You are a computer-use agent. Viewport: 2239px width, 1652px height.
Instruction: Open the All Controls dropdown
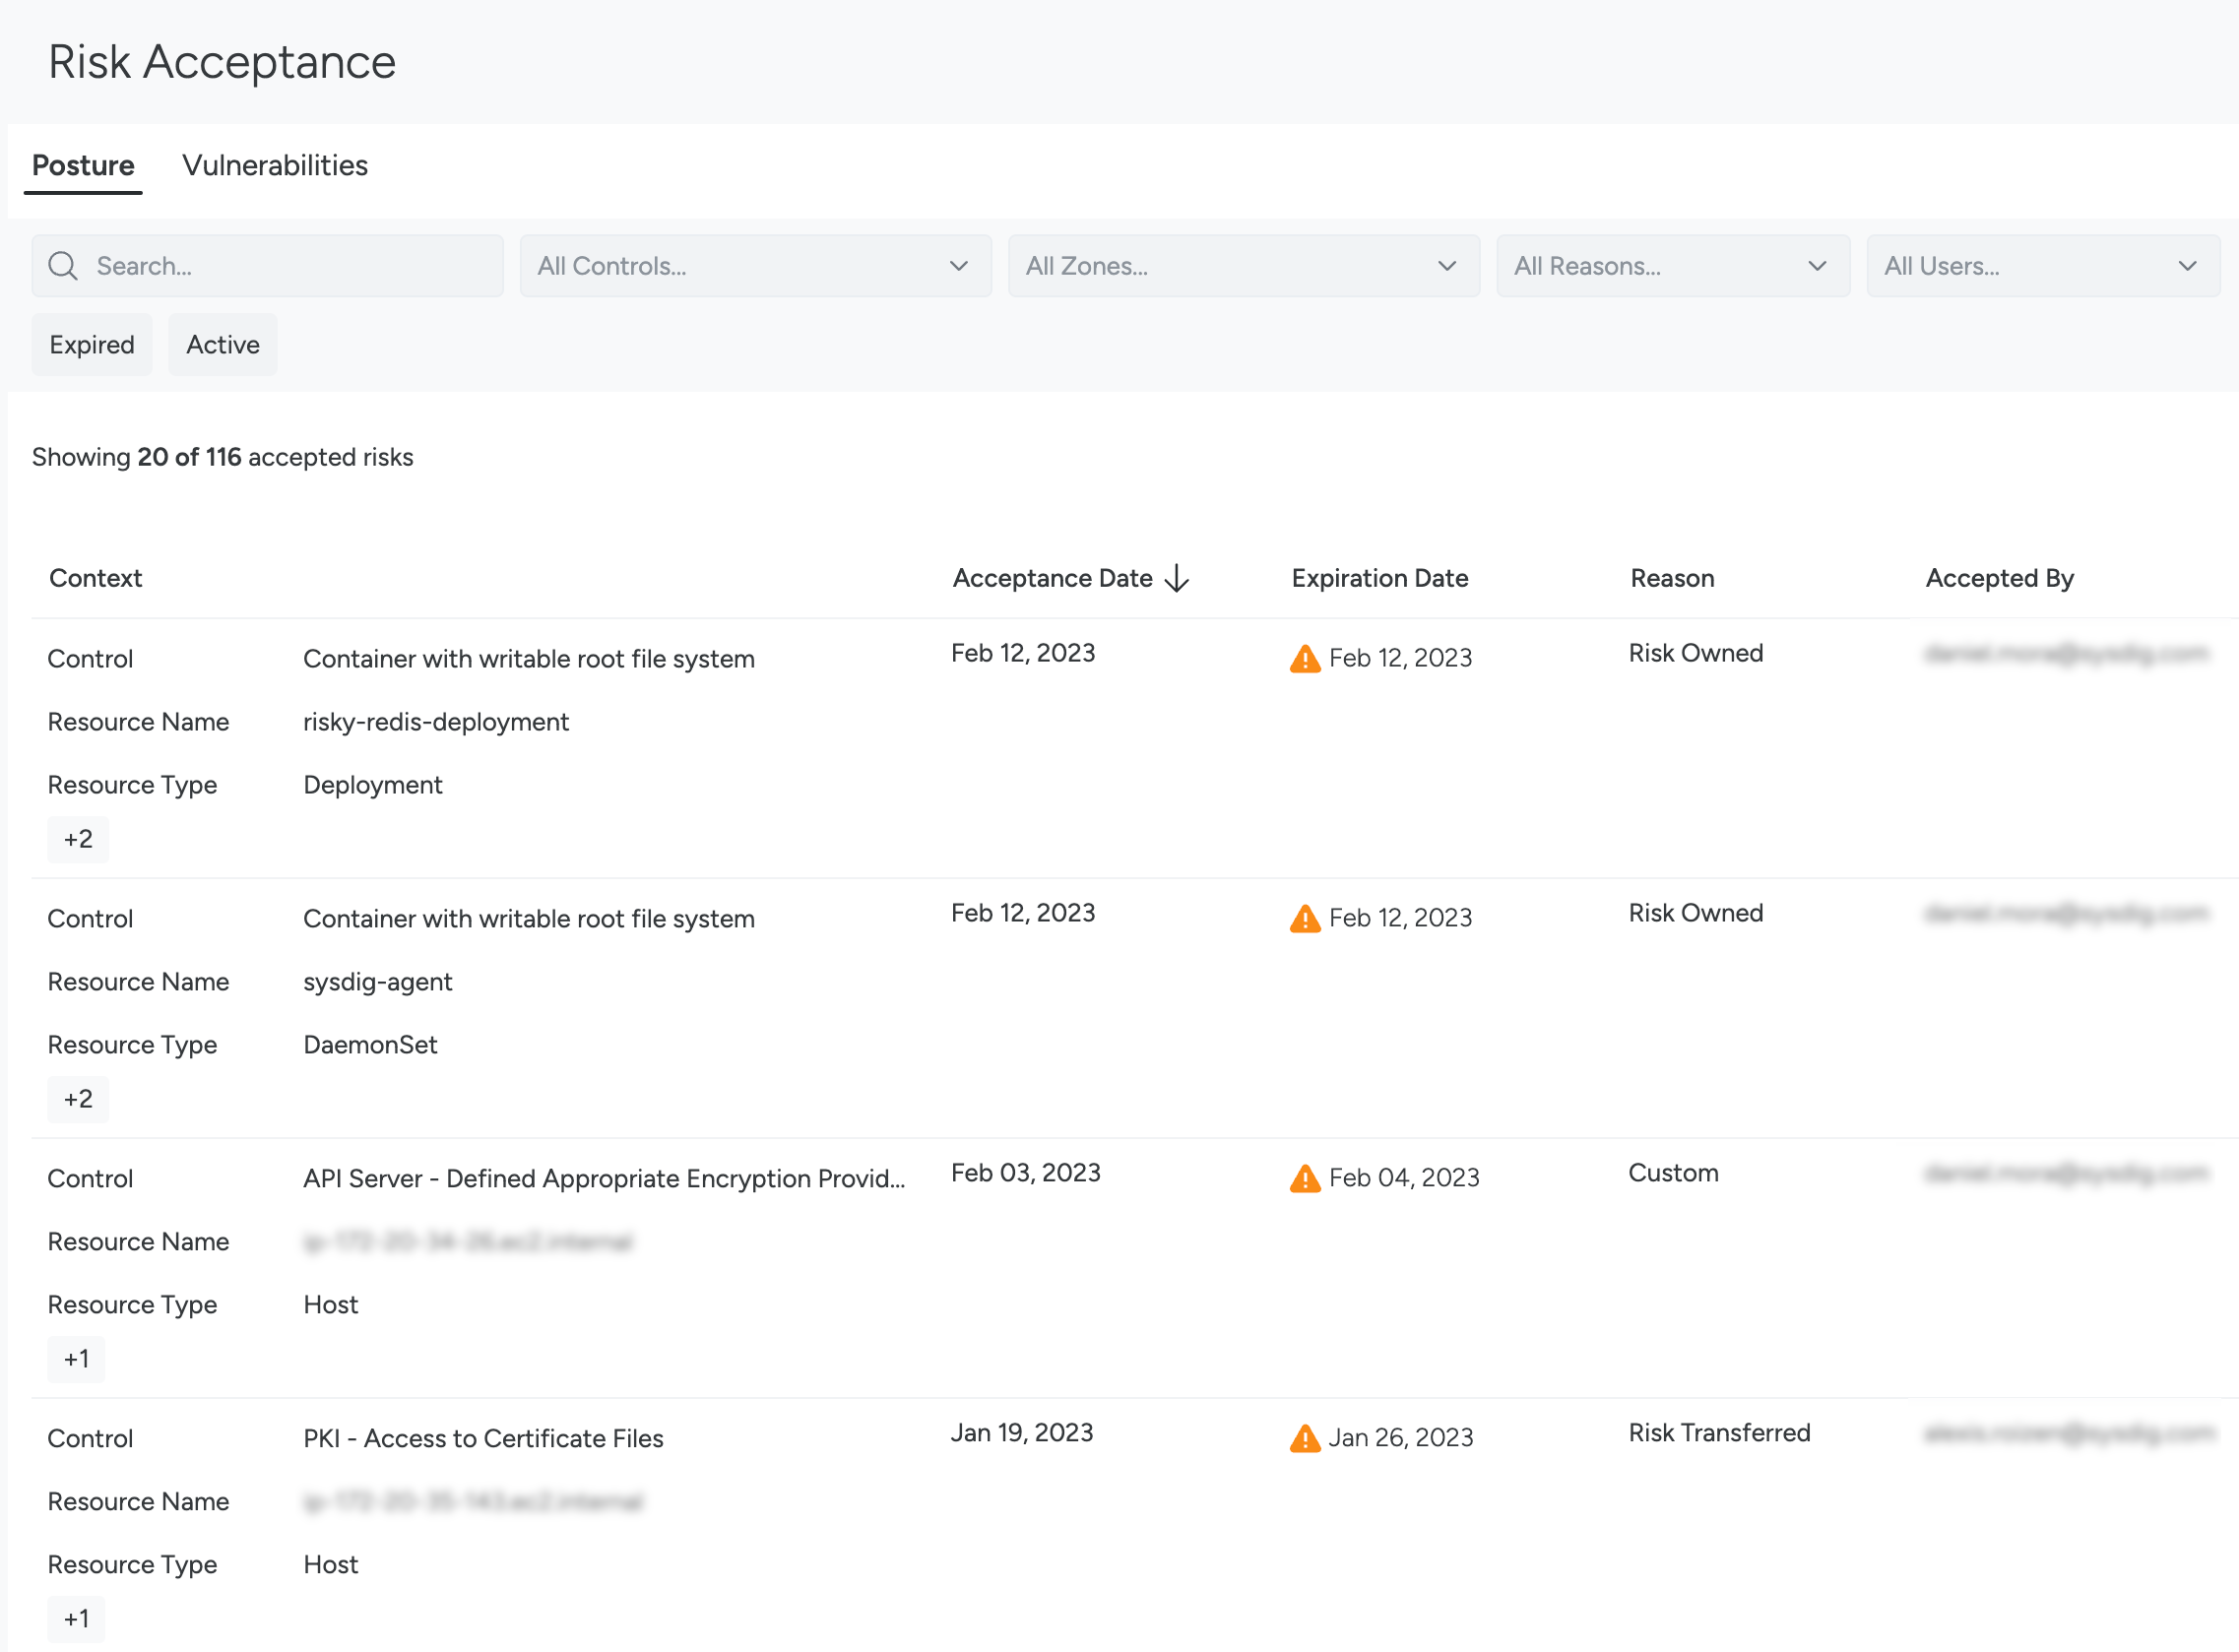pyautogui.click(x=755, y=266)
